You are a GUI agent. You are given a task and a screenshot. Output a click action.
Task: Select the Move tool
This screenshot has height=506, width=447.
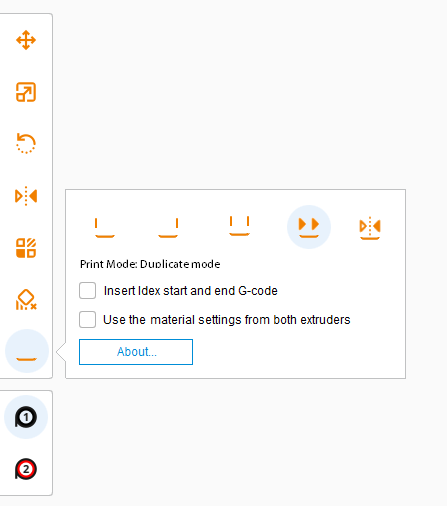click(26, 40)
